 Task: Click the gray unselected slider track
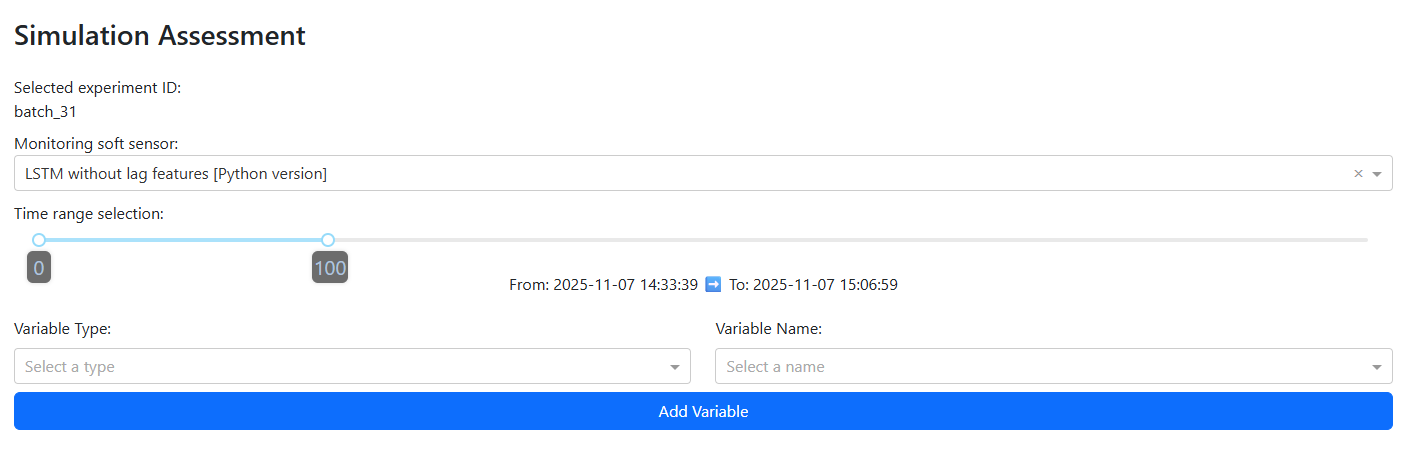[x=850, y=240]
